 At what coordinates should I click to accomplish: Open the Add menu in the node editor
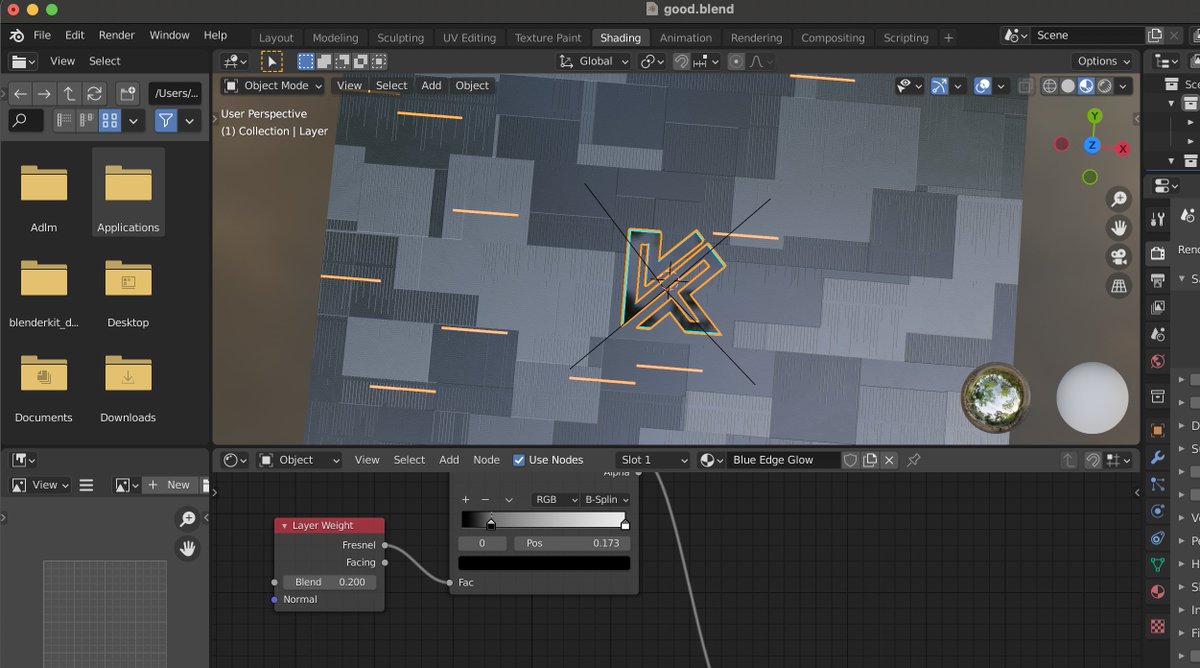point(449,460)
